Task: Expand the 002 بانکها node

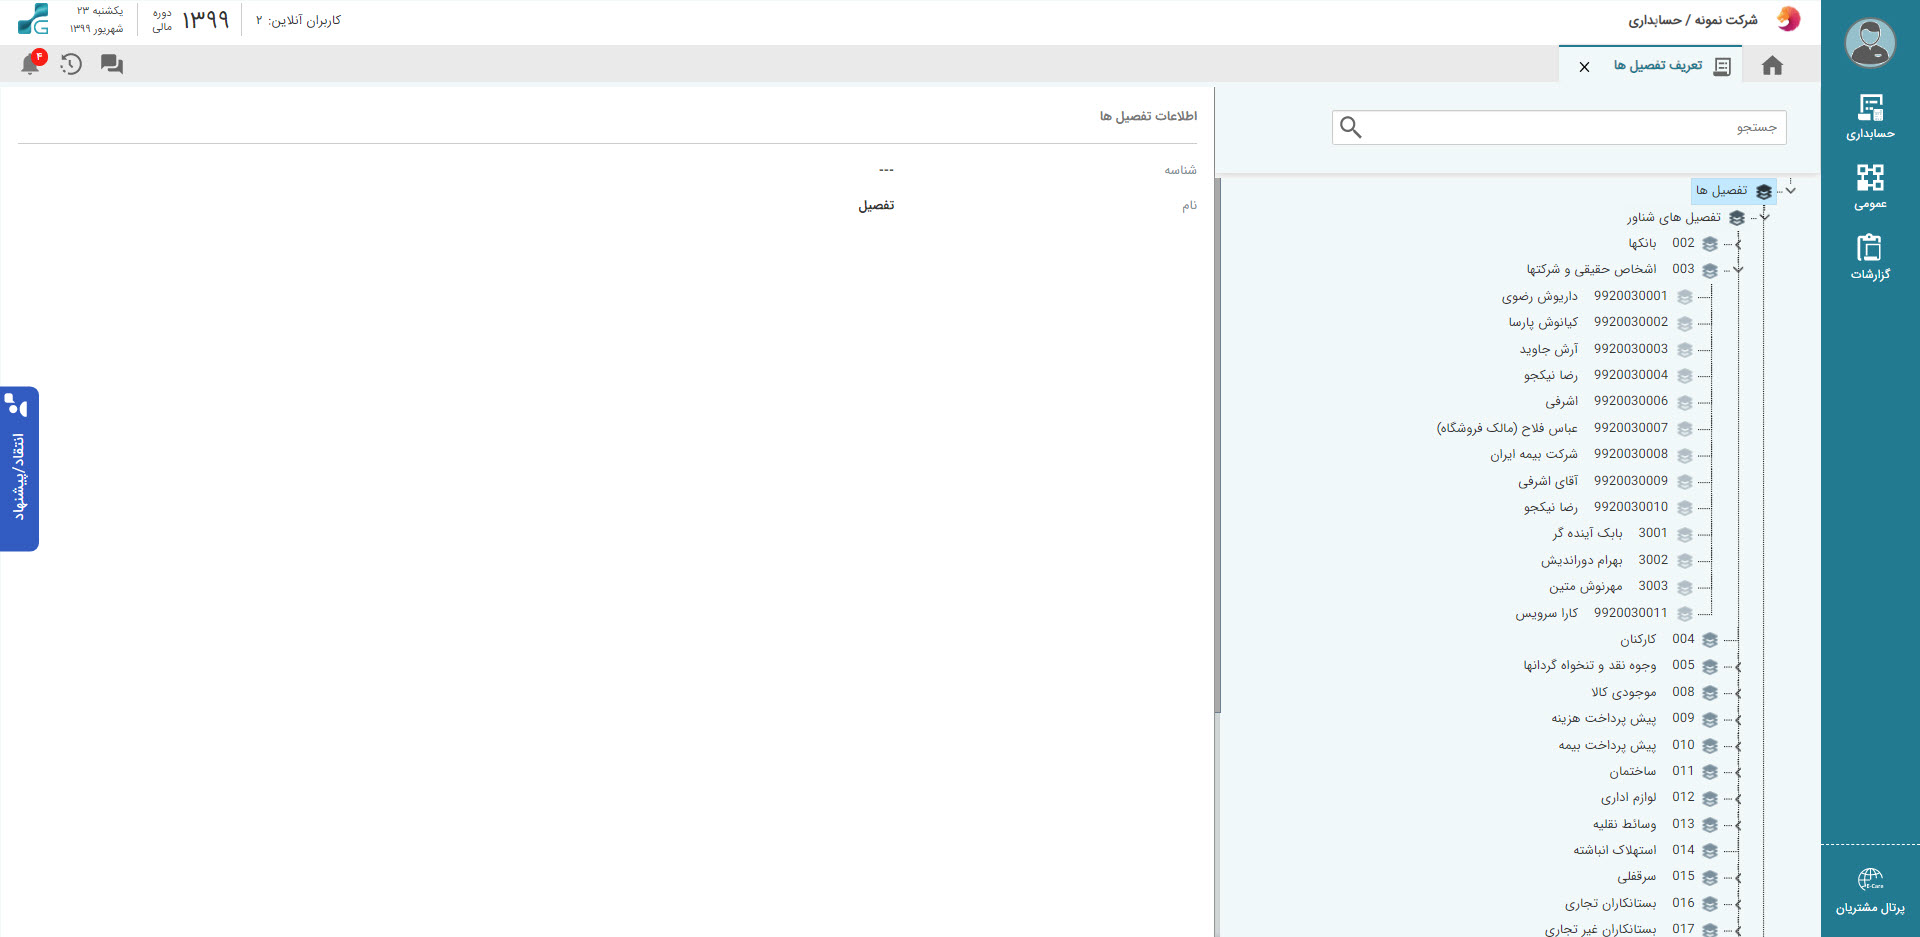Action: [1738, 243]
